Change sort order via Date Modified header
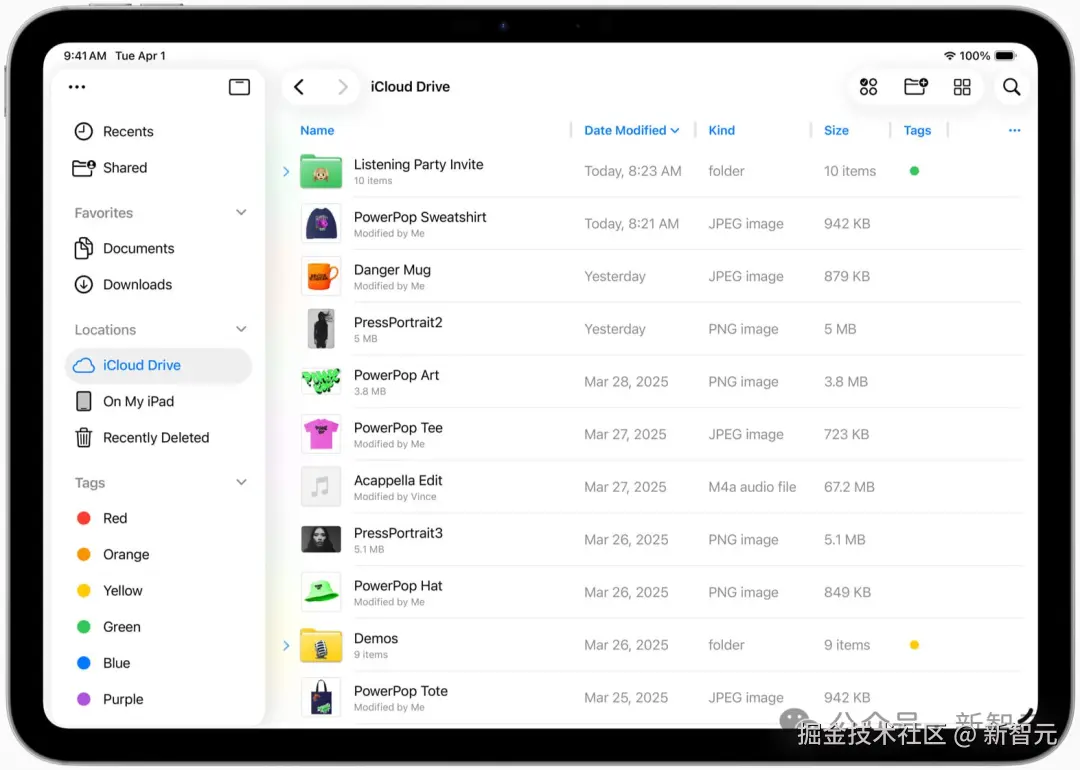 [x=632, y=130]
